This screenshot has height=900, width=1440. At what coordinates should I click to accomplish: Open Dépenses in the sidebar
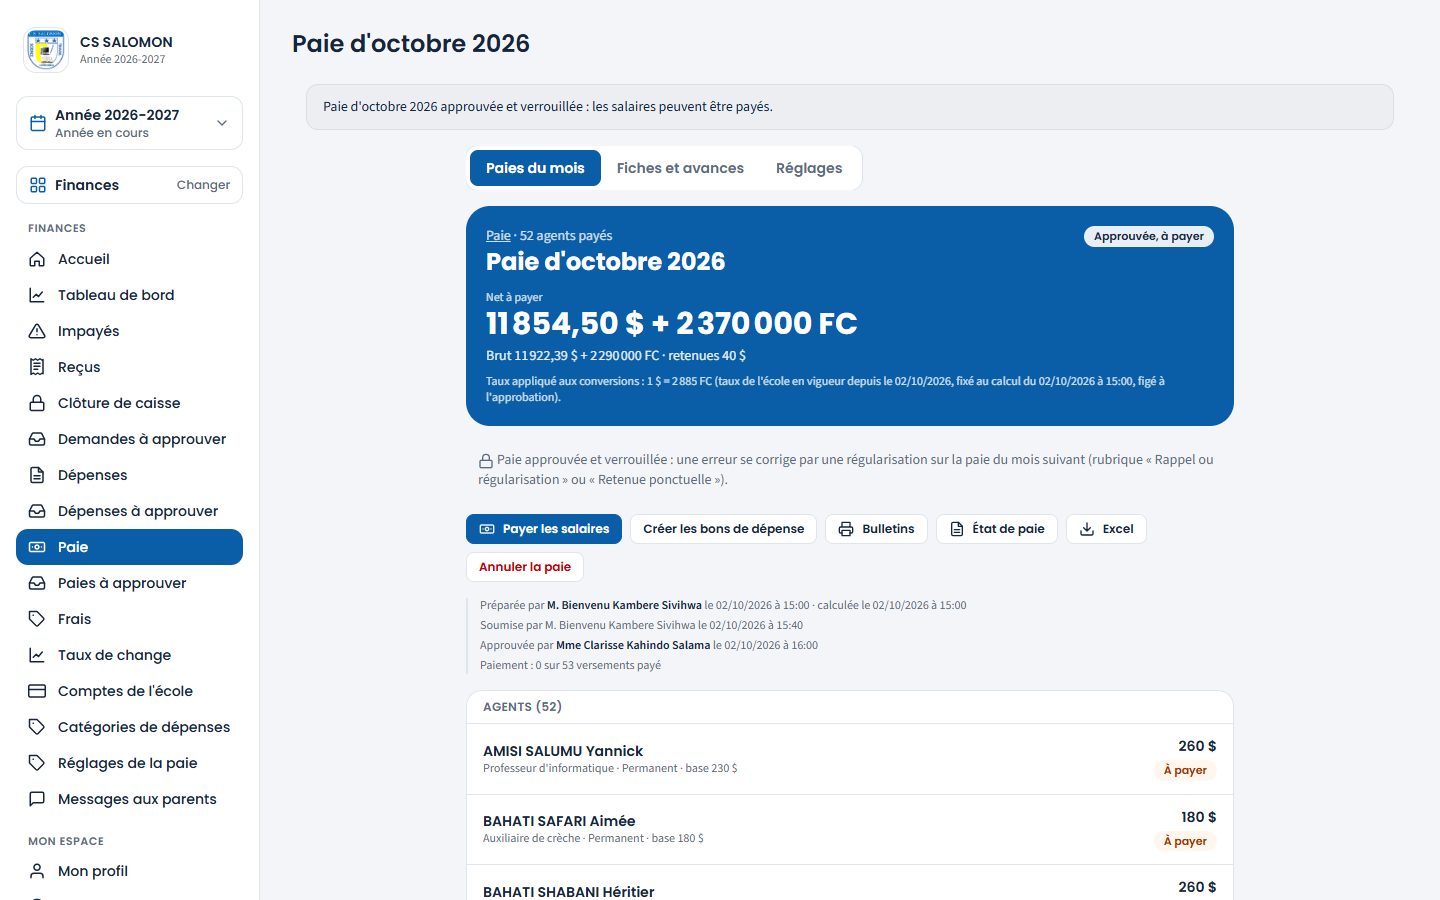(x=129, y=475)
